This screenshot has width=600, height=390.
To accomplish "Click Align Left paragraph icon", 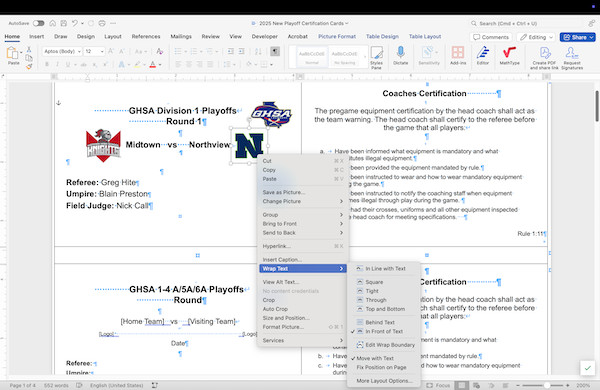I will (x=178, y=64).
